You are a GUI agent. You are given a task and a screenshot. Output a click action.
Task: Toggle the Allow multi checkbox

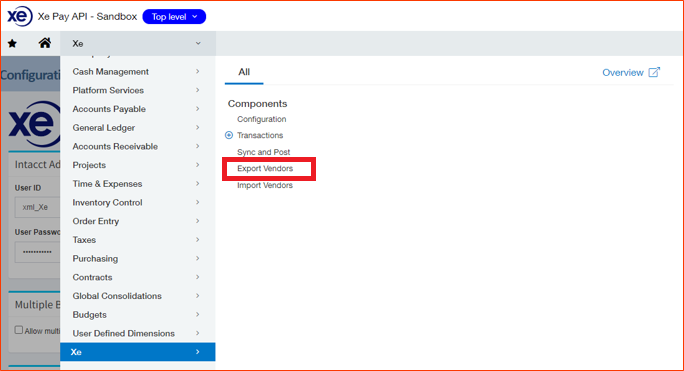[x=19, y=330]
